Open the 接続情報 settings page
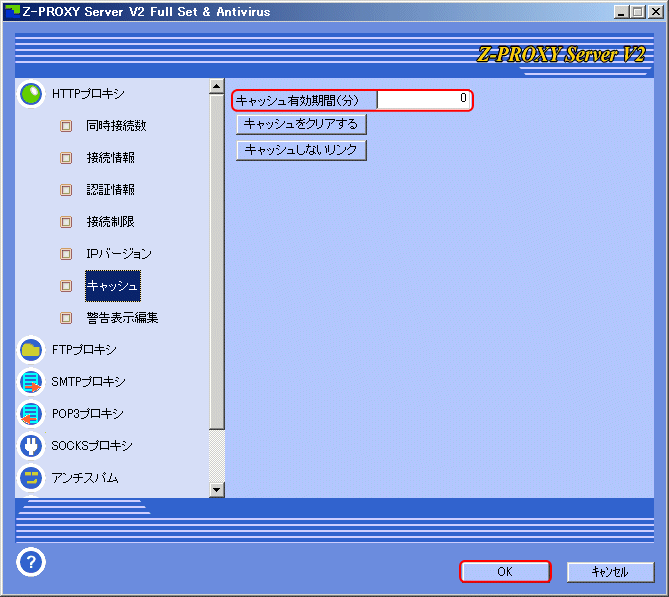This screenshot has height=597, width=669. pos(111,158)
